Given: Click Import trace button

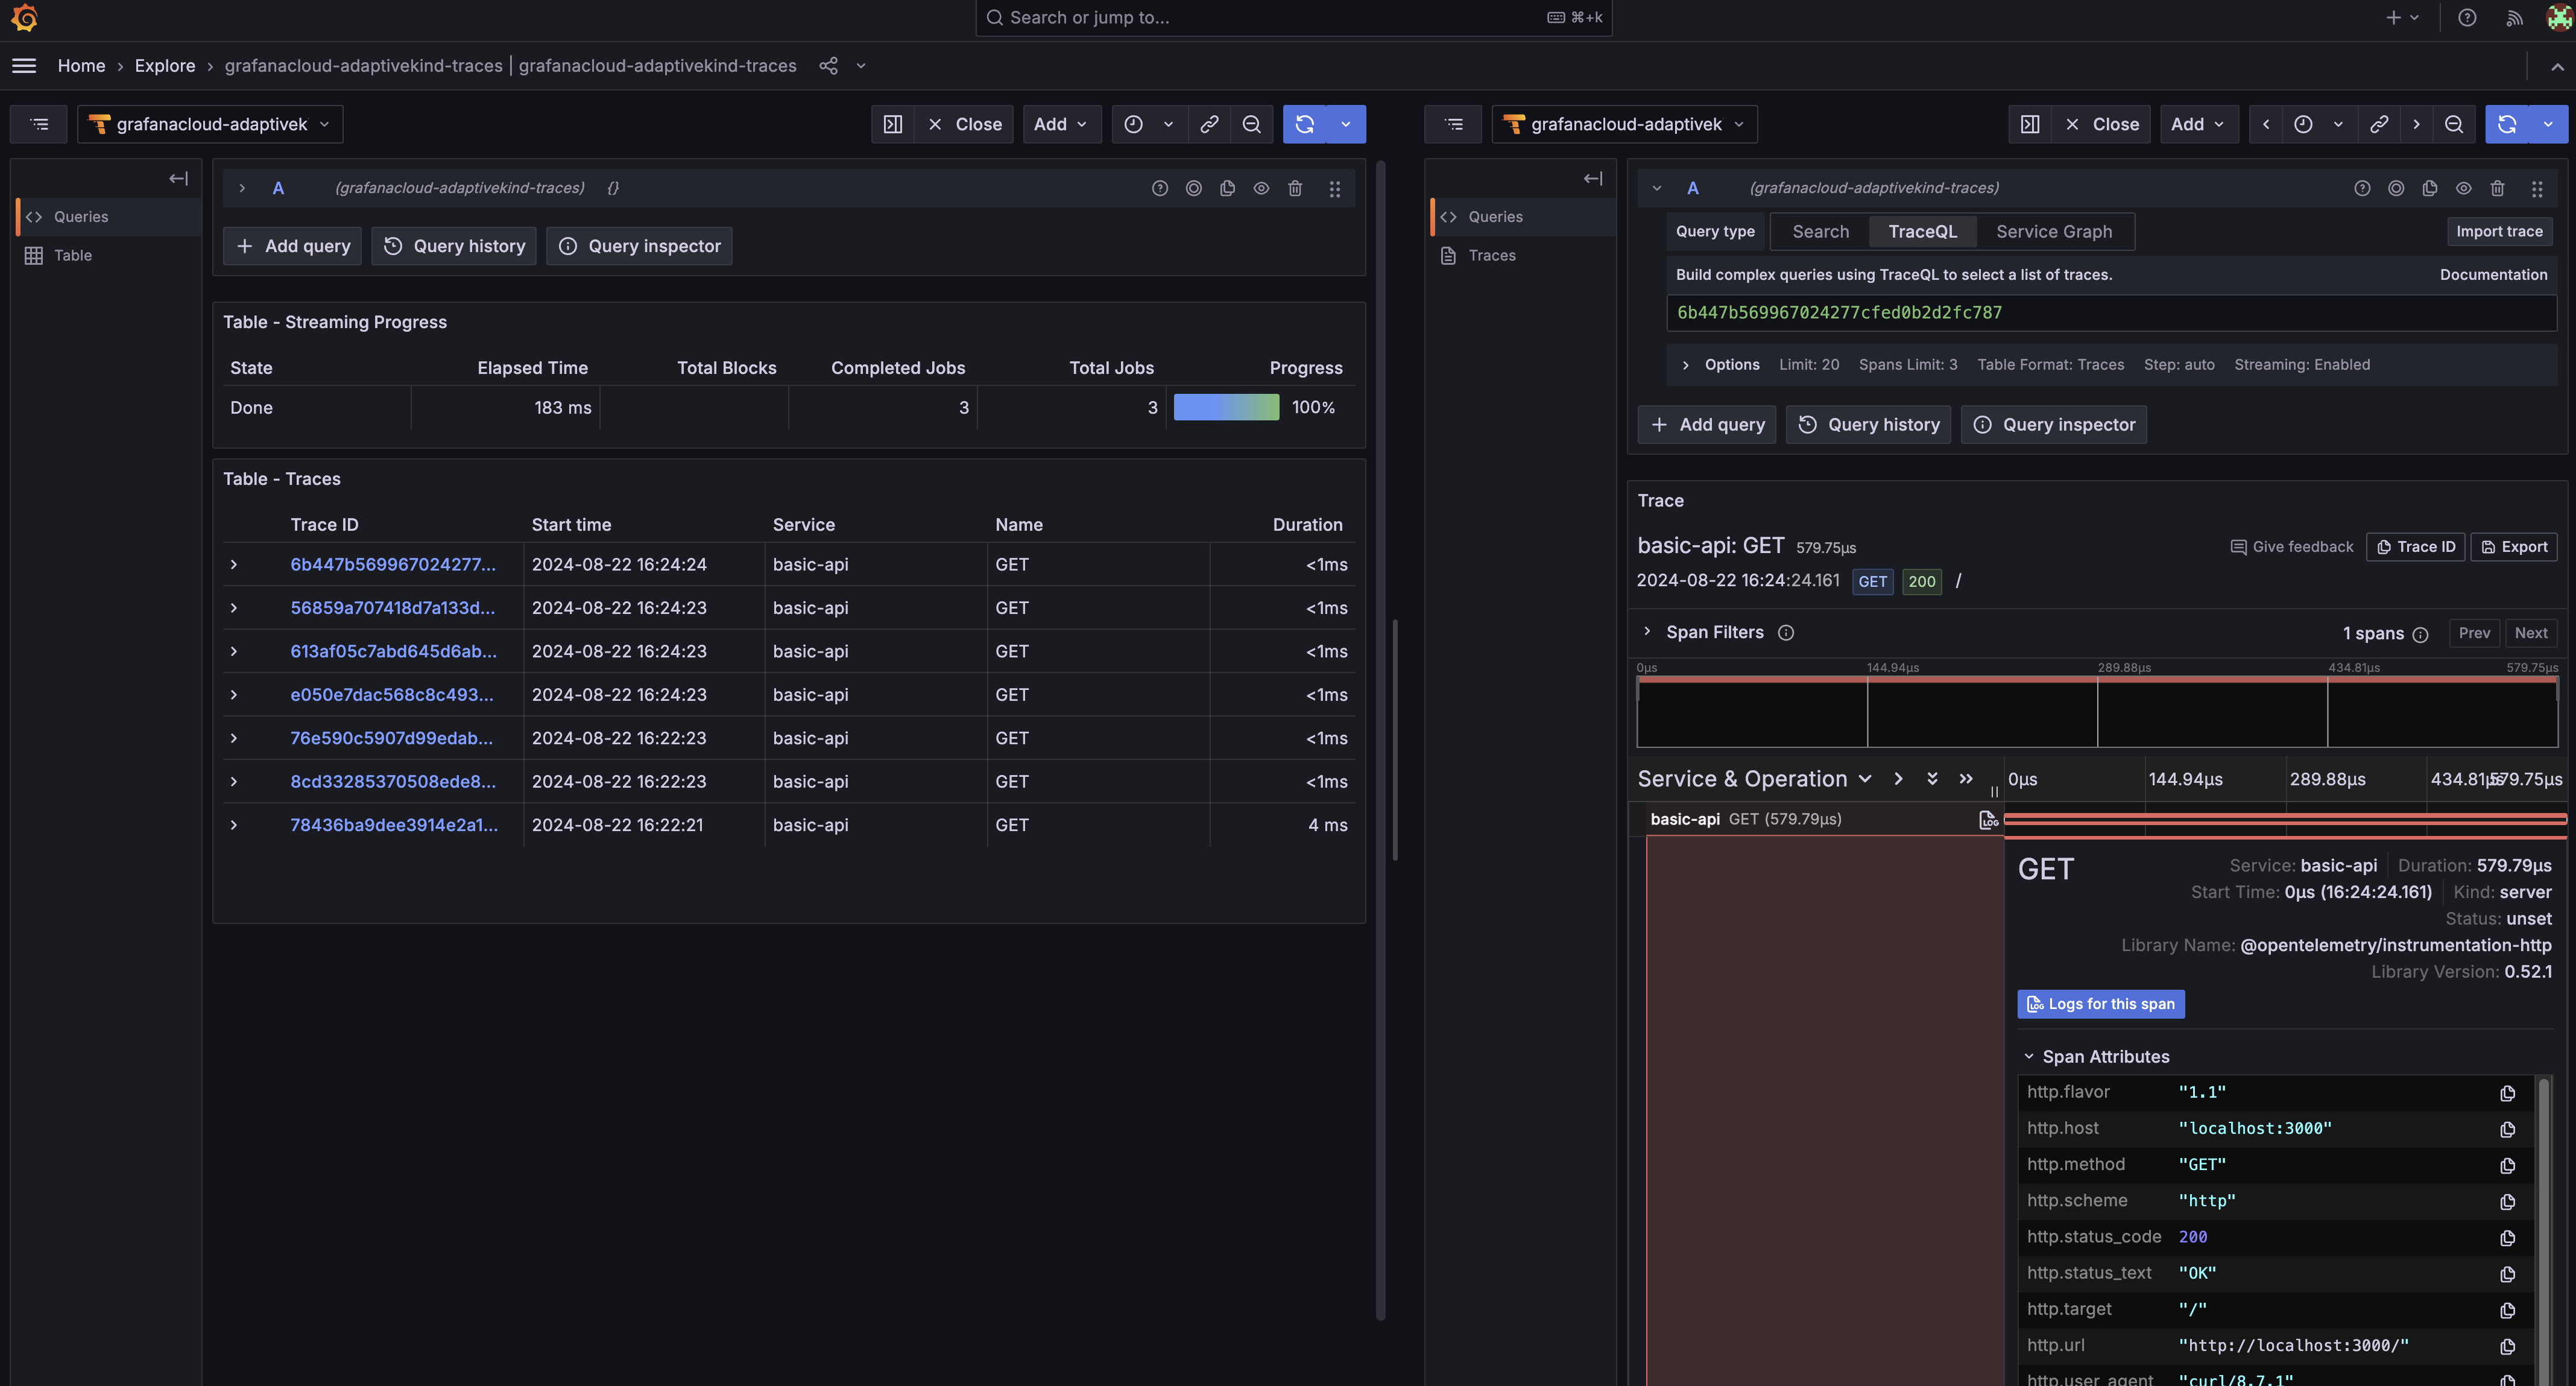Looking at the screenshot, I should pyautogui.click(x=2499, y=232).
